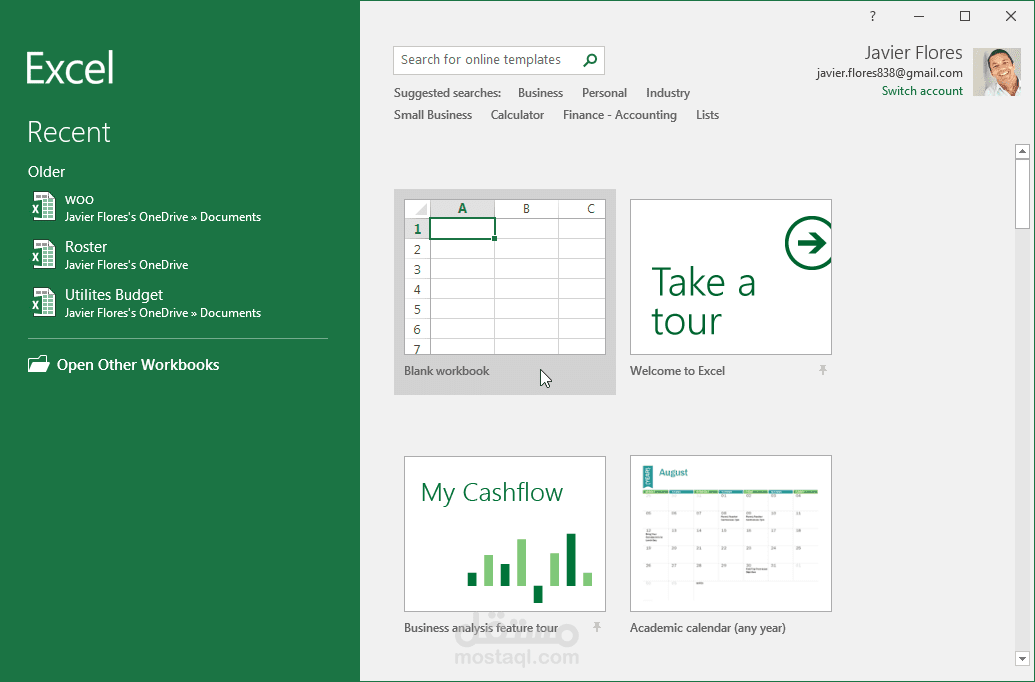This screenshot has height=682, width=1035.
Task: Search suggested category Business
Action: (x=540, y=93)
